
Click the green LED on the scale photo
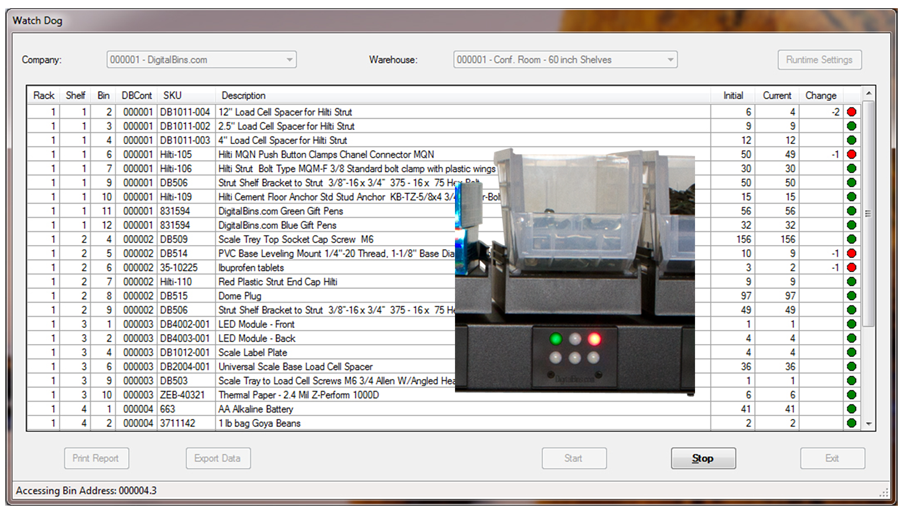tap(556, 339)
